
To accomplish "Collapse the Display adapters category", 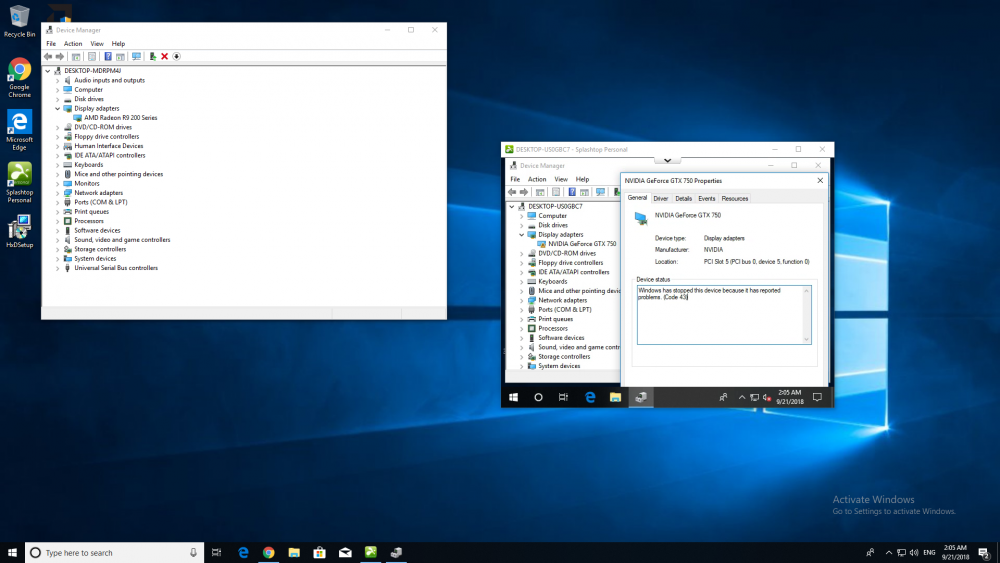I will (57, 108).
